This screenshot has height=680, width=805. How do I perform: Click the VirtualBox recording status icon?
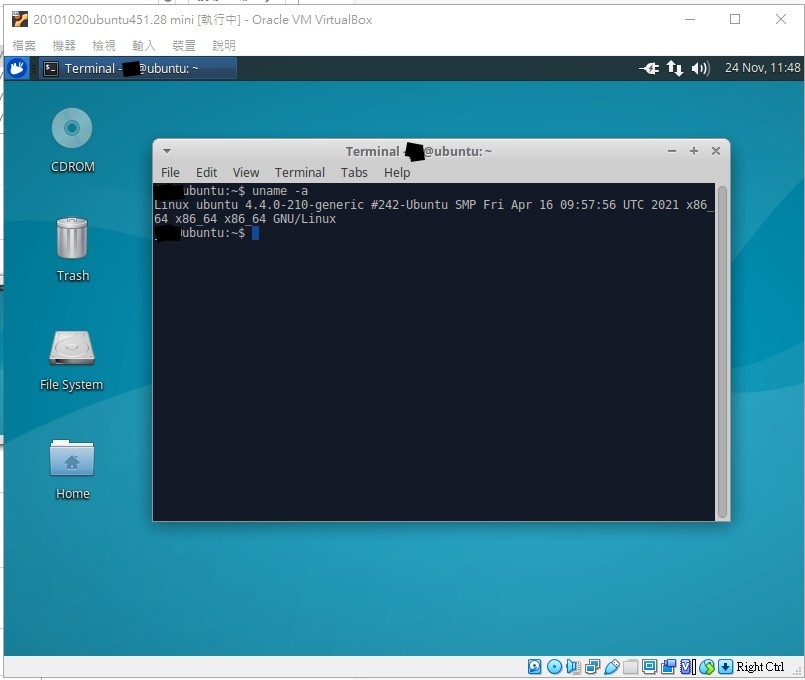[668, 667]
